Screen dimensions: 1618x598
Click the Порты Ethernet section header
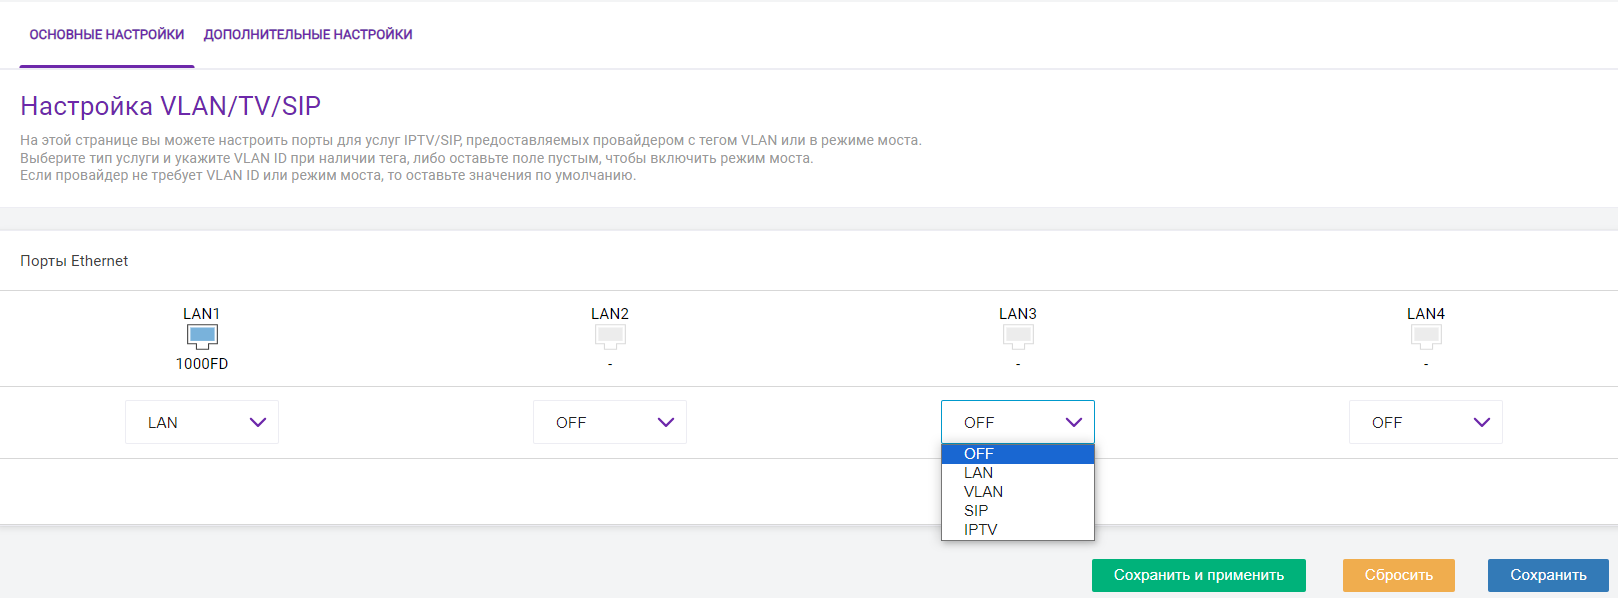coord(74,261)
